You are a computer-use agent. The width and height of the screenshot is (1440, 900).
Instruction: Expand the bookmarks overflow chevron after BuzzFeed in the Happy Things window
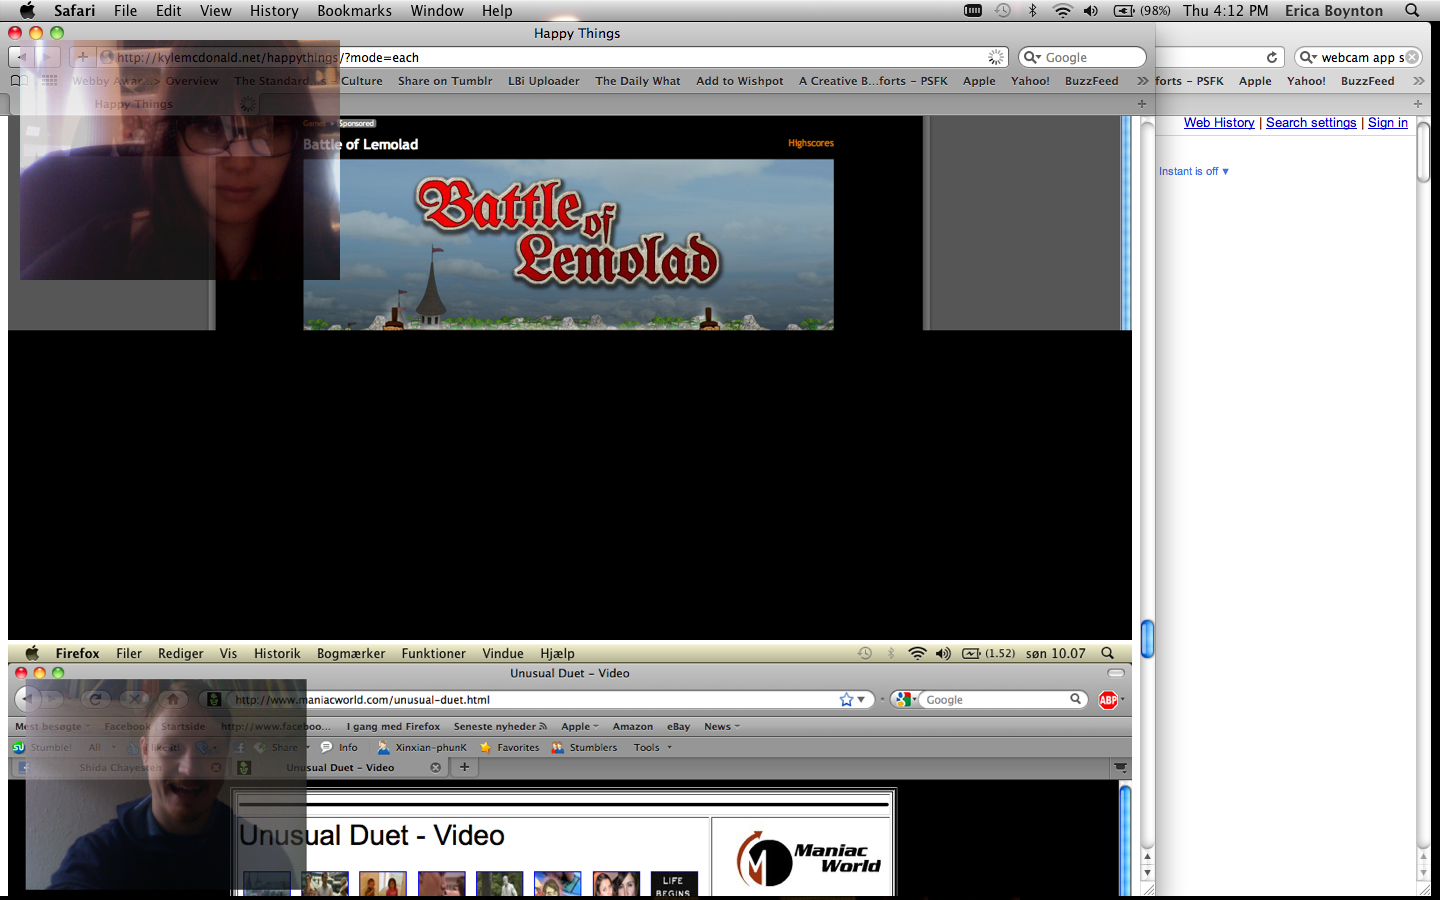[x=1142, y=81]
